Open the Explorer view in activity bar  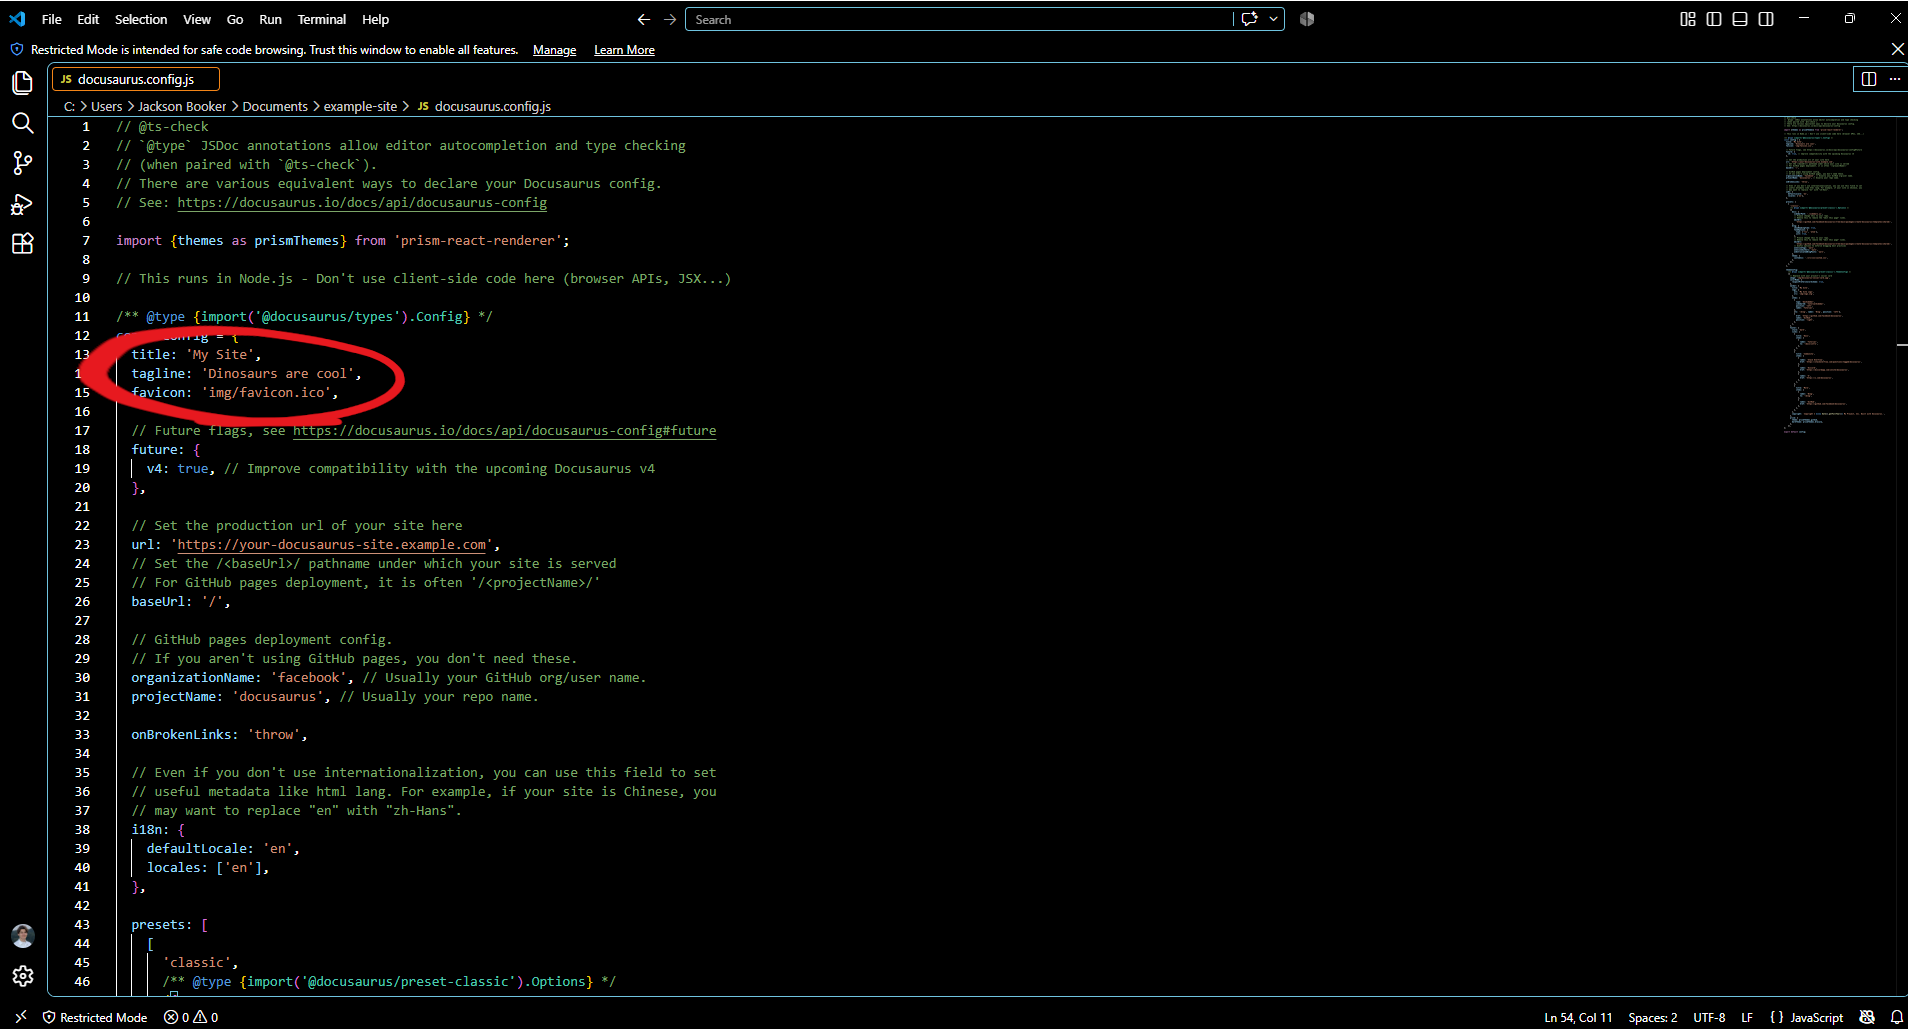point(22,82)
